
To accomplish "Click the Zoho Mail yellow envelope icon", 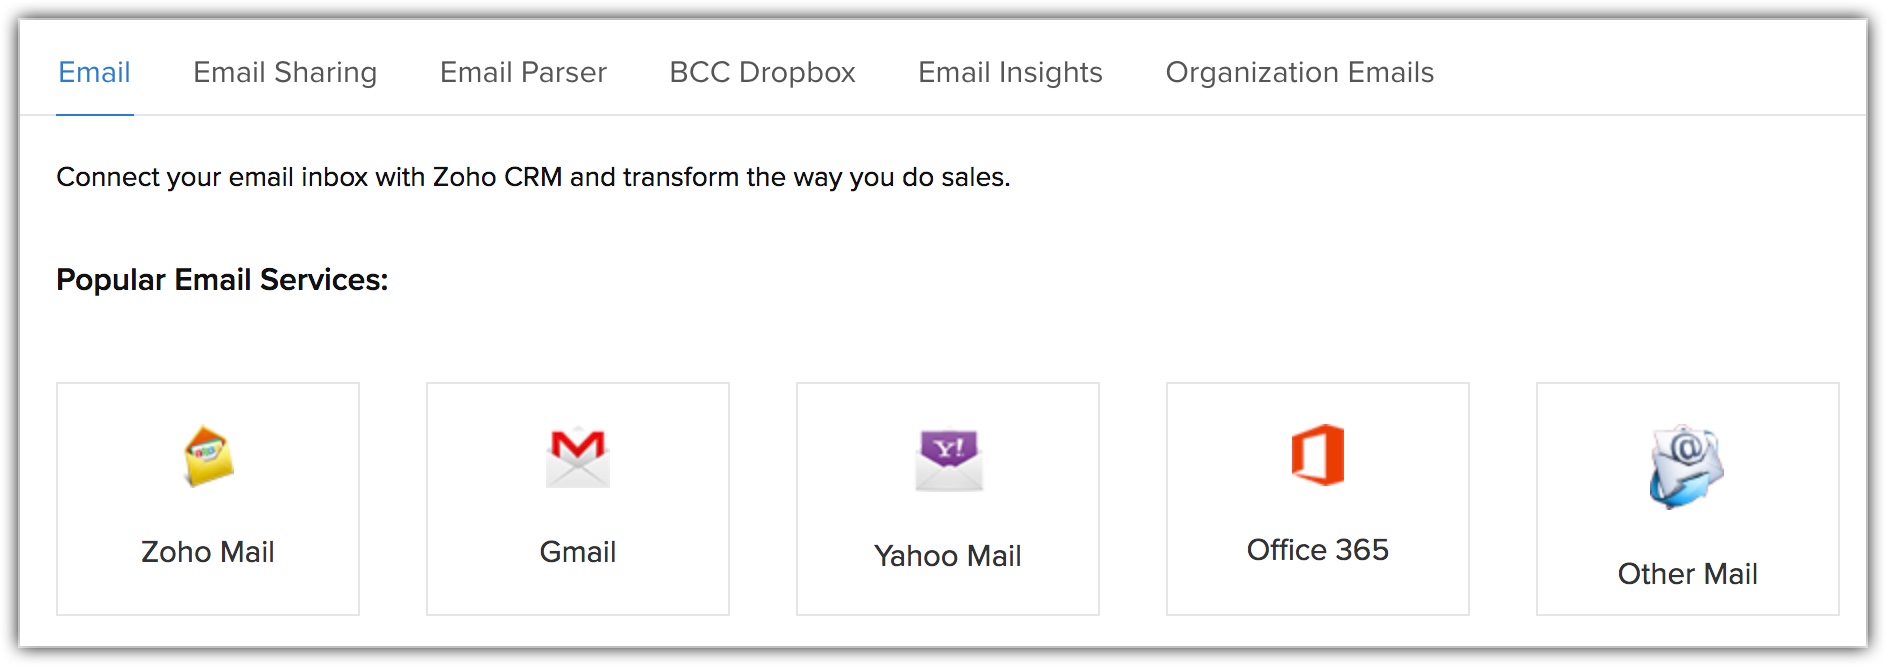I will click(208, 456).
